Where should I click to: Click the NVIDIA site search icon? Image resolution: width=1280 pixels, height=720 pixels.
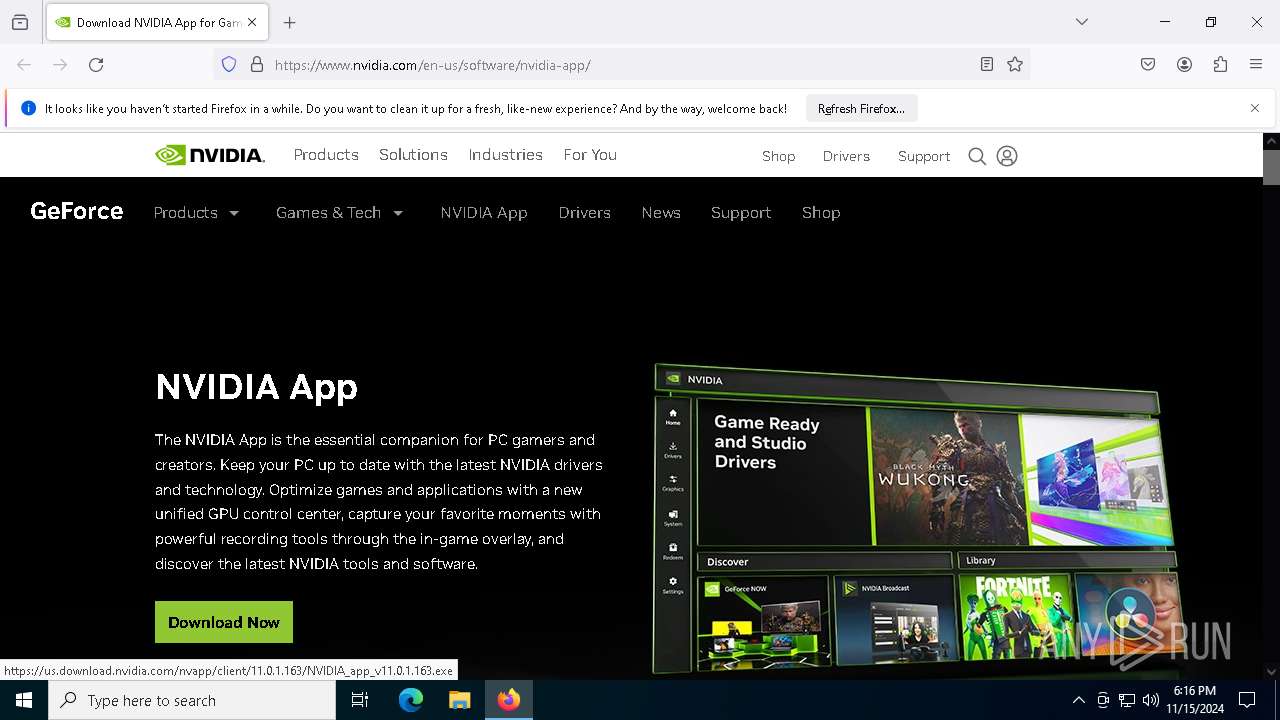tap(977, 156)
